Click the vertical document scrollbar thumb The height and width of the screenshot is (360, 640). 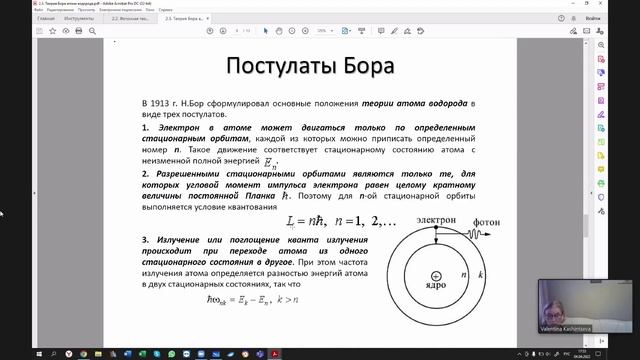point(586,226)
